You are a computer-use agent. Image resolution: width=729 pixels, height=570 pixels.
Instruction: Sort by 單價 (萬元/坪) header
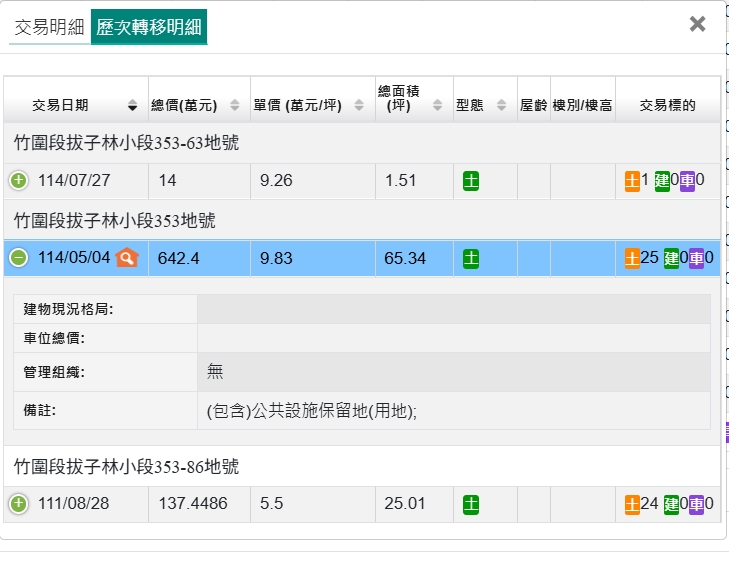(x=309, y=105)
